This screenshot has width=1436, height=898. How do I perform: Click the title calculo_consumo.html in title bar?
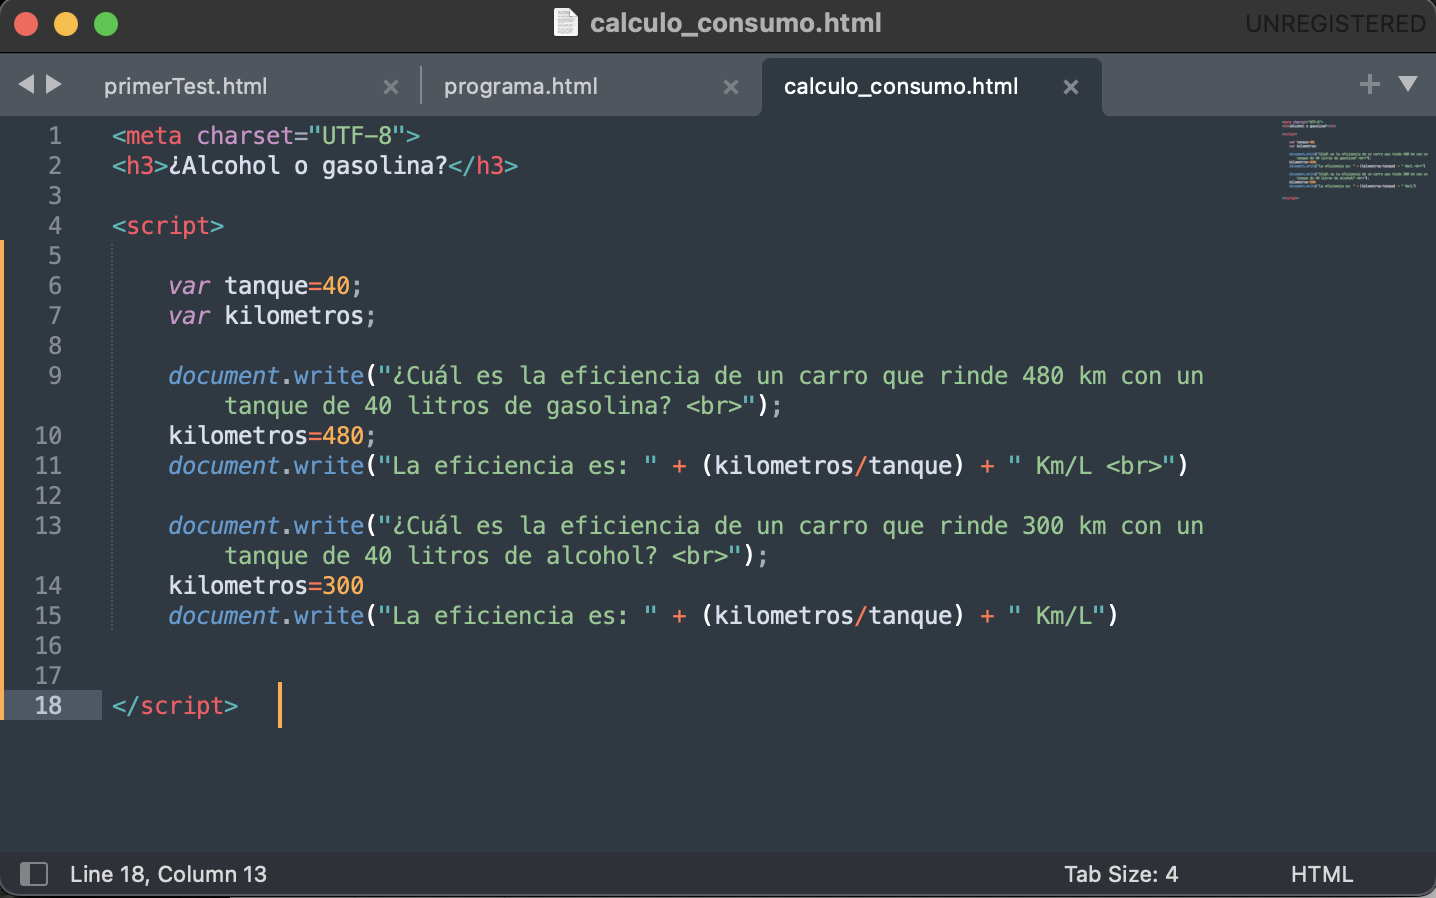pos(736,23)
